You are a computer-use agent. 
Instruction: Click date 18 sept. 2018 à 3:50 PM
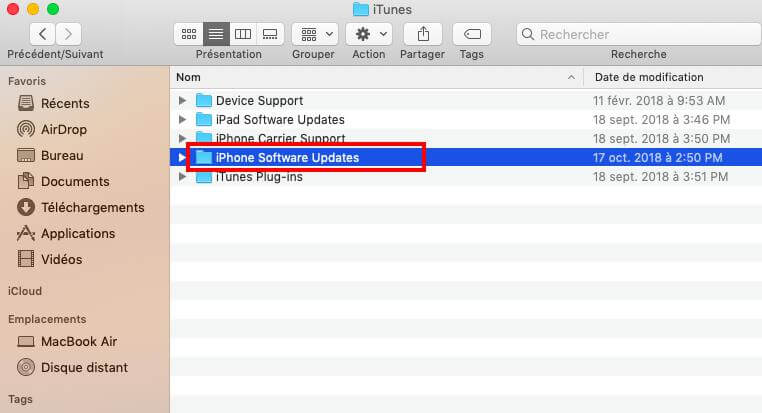pos(661,138)
